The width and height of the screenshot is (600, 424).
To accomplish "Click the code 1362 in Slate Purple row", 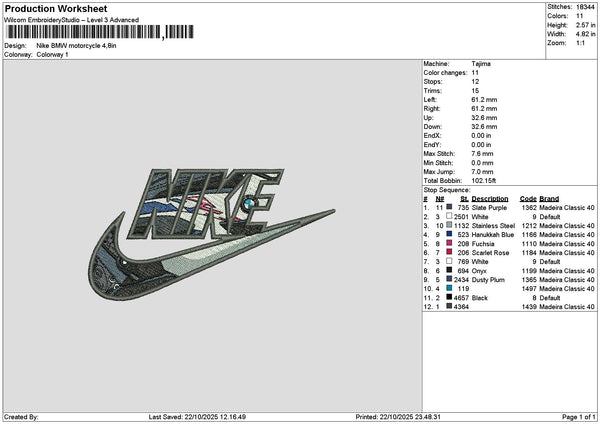I will (529, 207).
